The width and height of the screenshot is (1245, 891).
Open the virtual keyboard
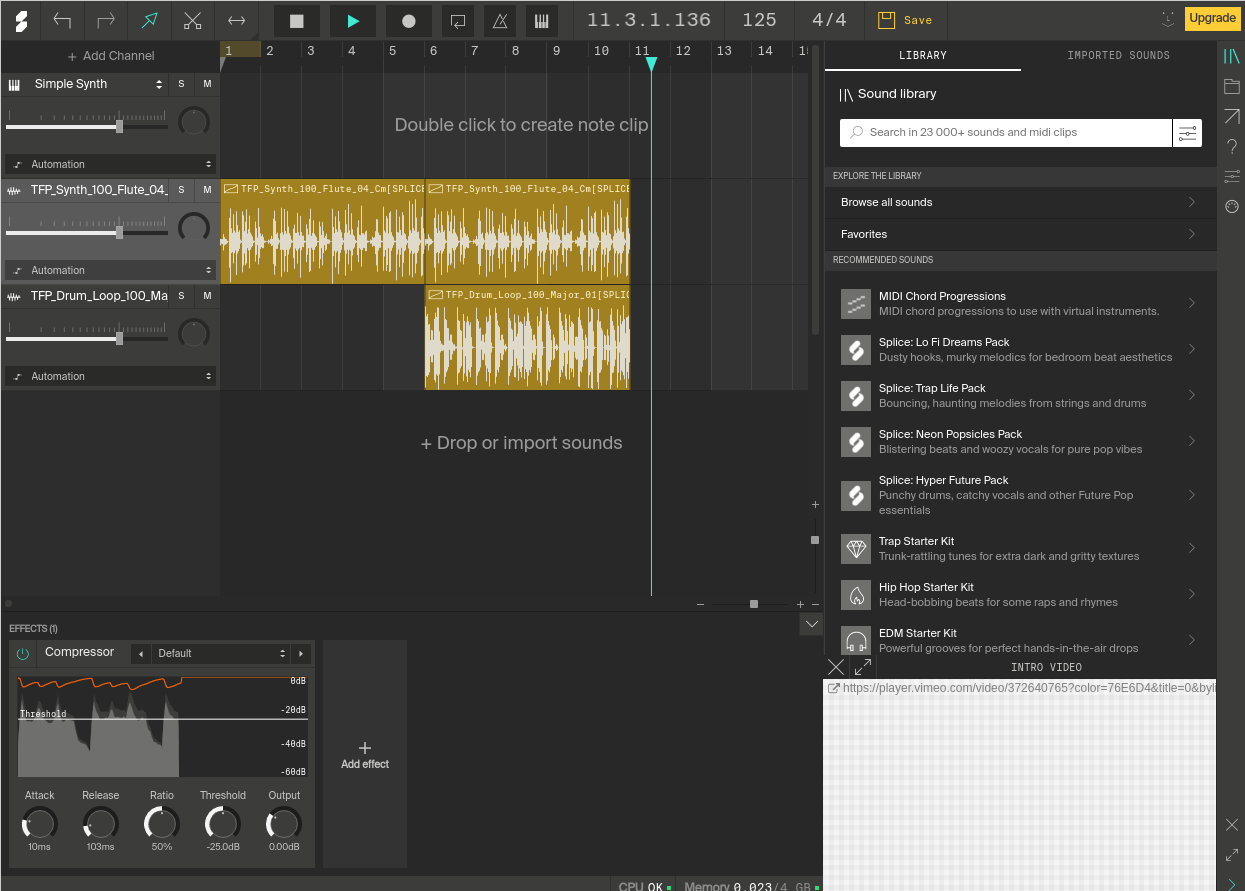pos(541,20)
